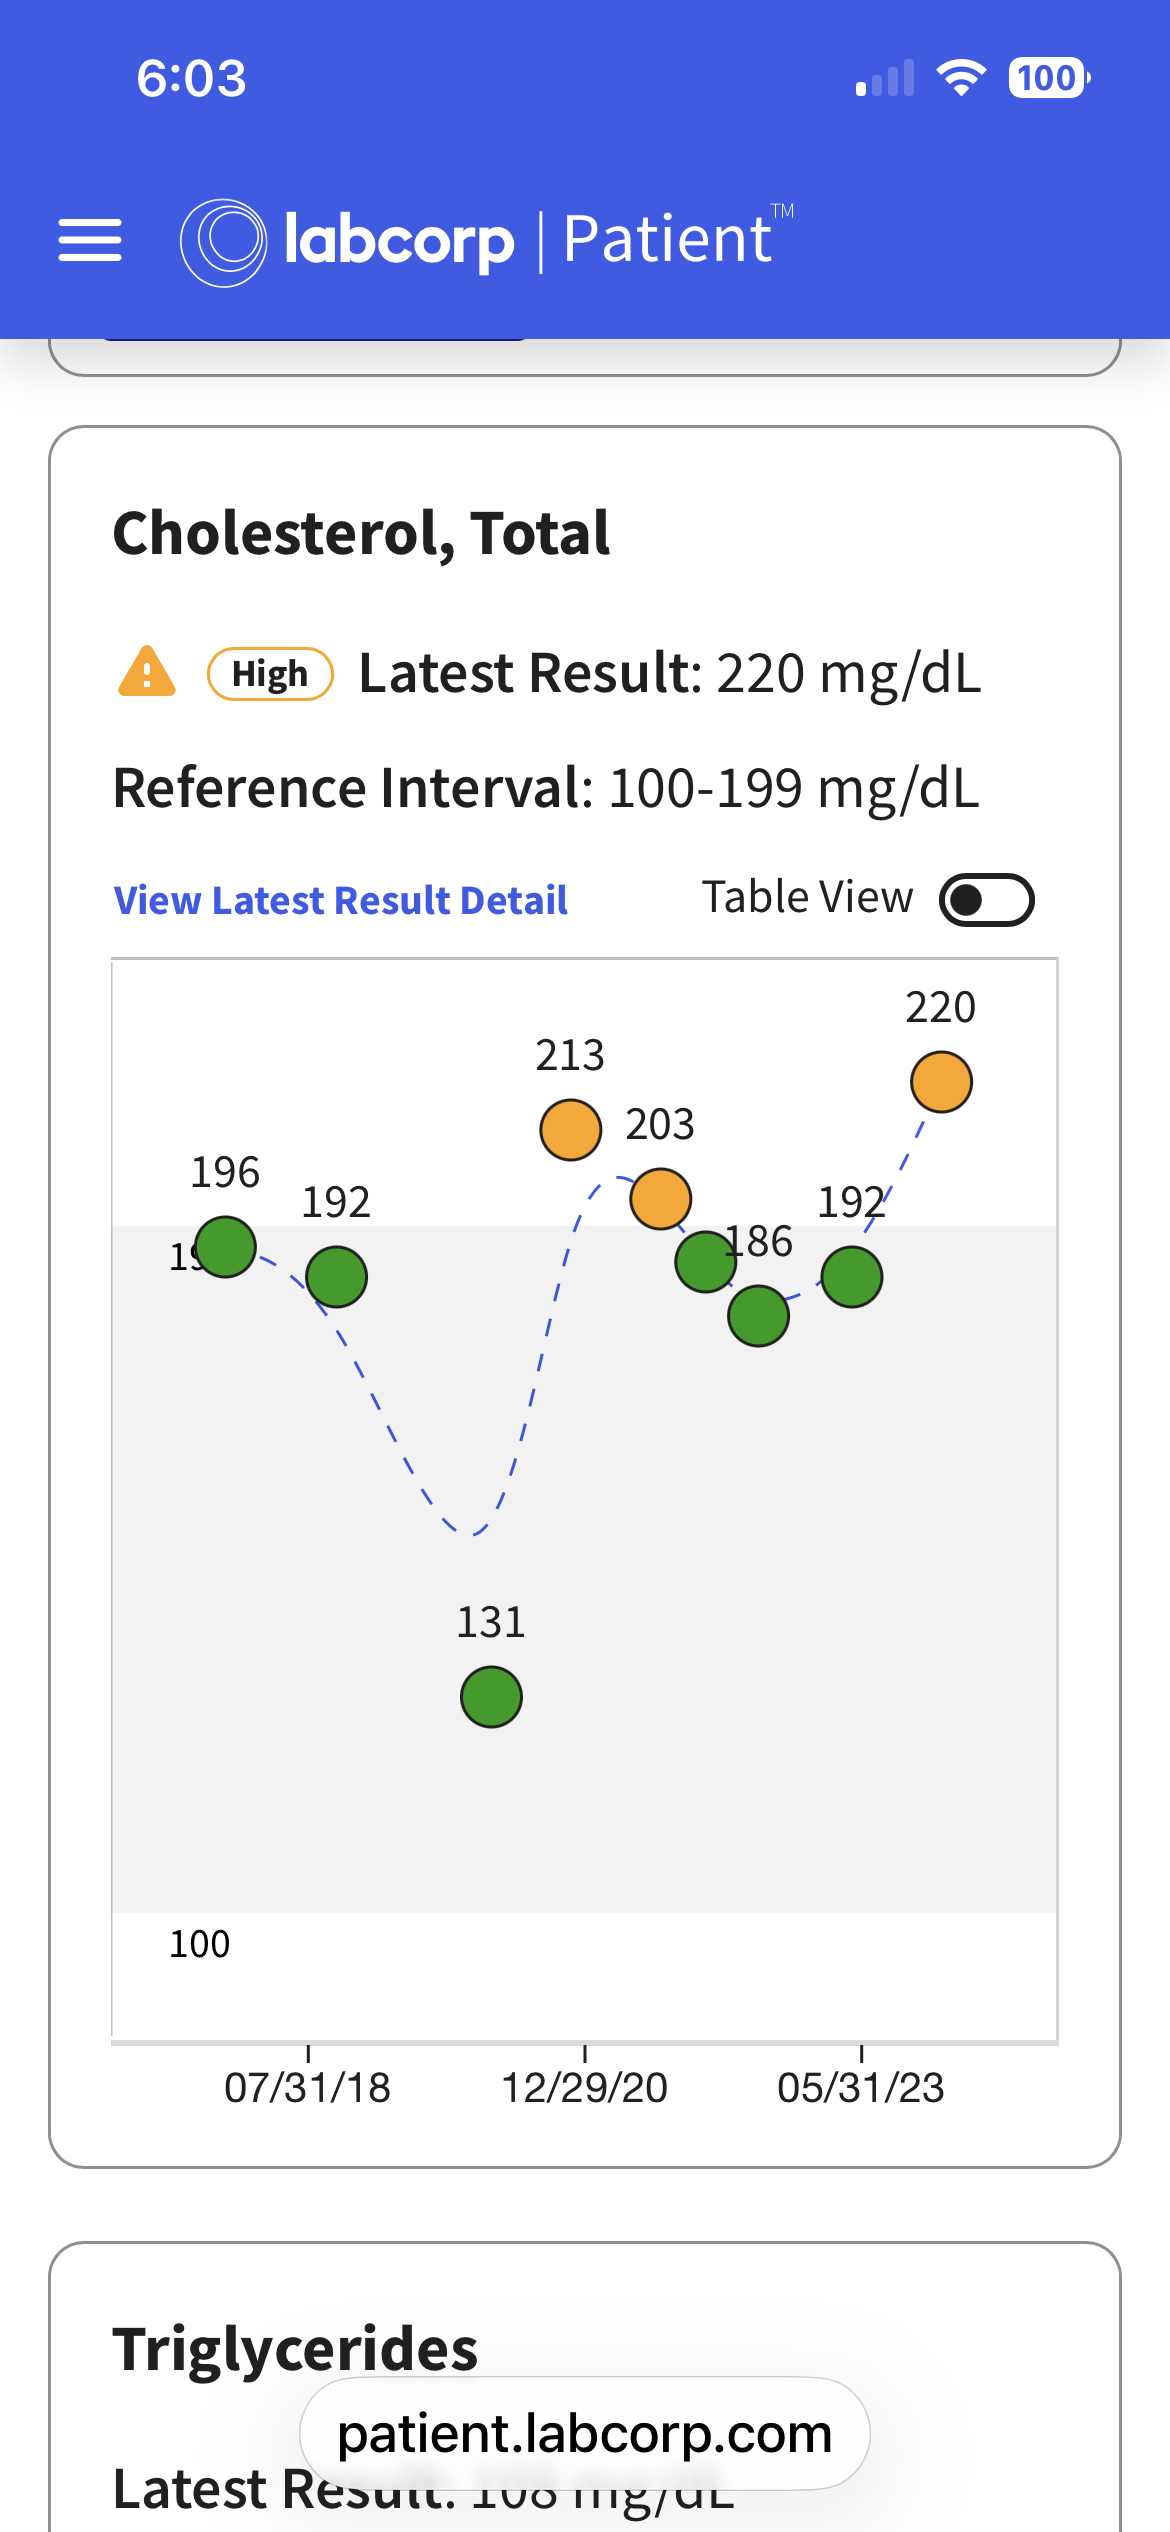This screenshot has width=1170, height=2532.
Task: Check the Wi-Fi status icon
Action: coord(961,78)
